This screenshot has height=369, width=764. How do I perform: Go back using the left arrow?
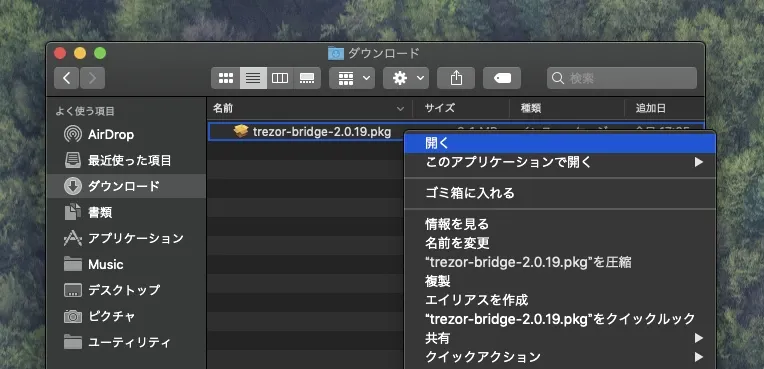tap(67, 78)
